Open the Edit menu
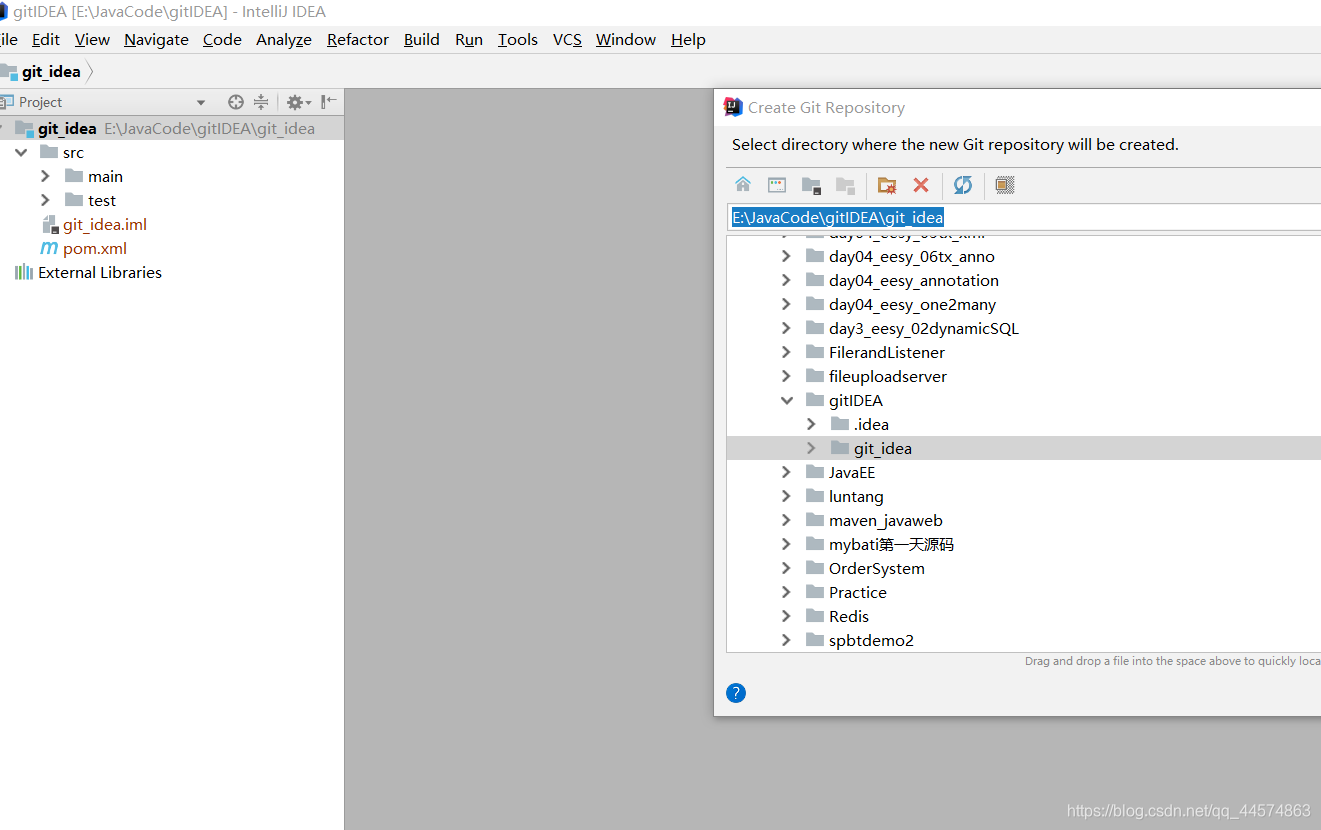Screen dimensions: 1321x830 coord(46,39)
